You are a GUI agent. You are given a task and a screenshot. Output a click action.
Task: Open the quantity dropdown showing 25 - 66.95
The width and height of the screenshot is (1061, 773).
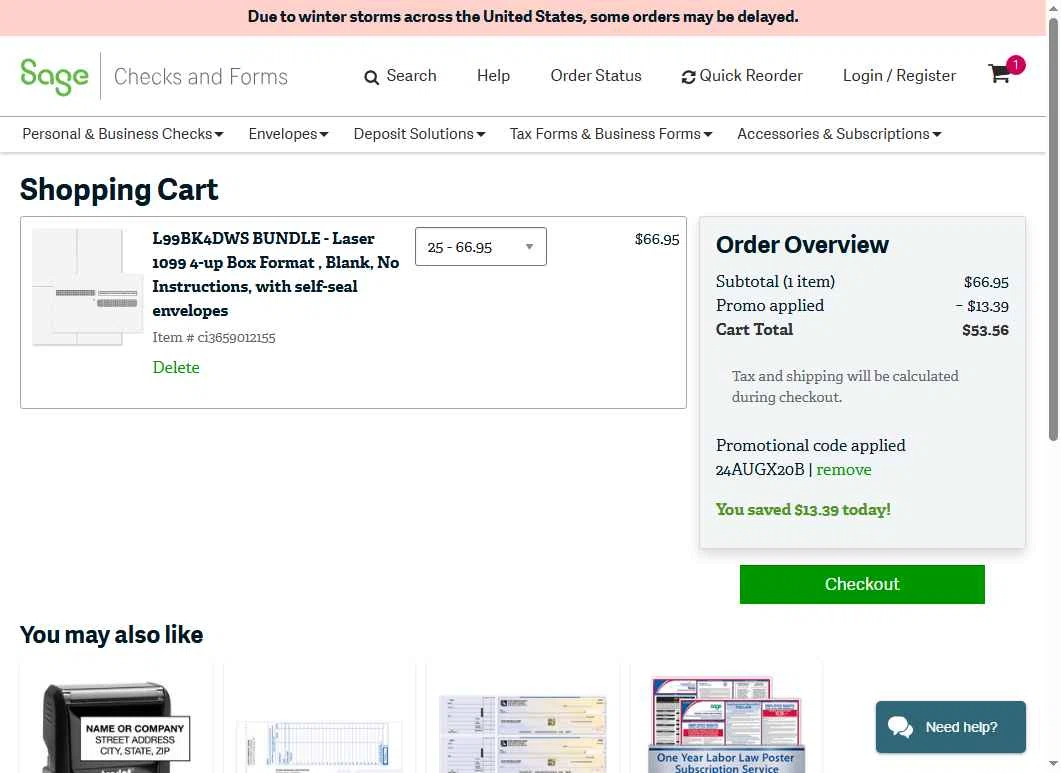click(480, 246)
